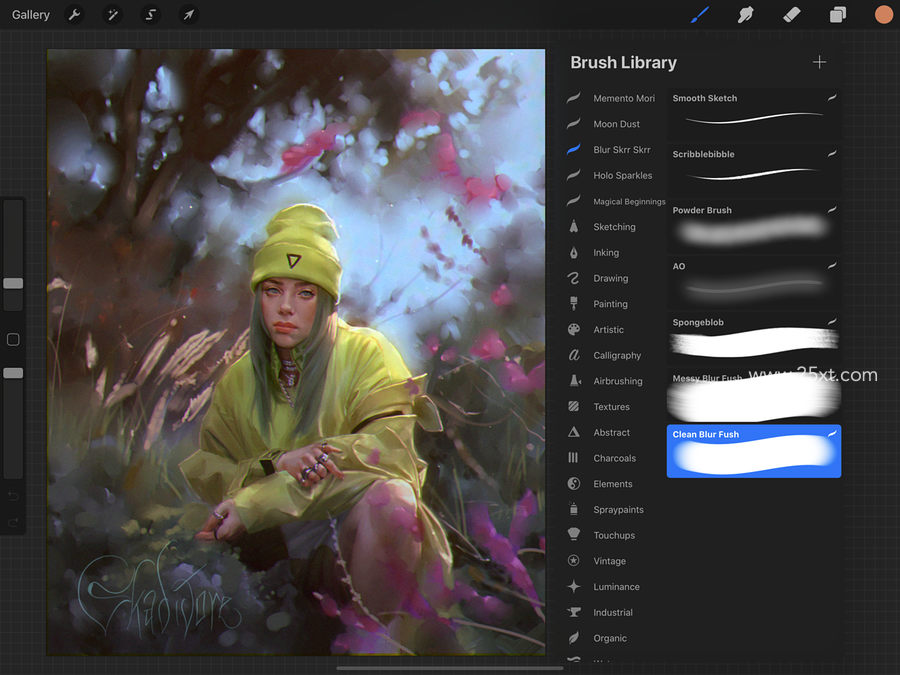The height and width of the screenshot is (675, 900).
Task: Click the Luminance sparkle icon
Action: click(573, 587)
